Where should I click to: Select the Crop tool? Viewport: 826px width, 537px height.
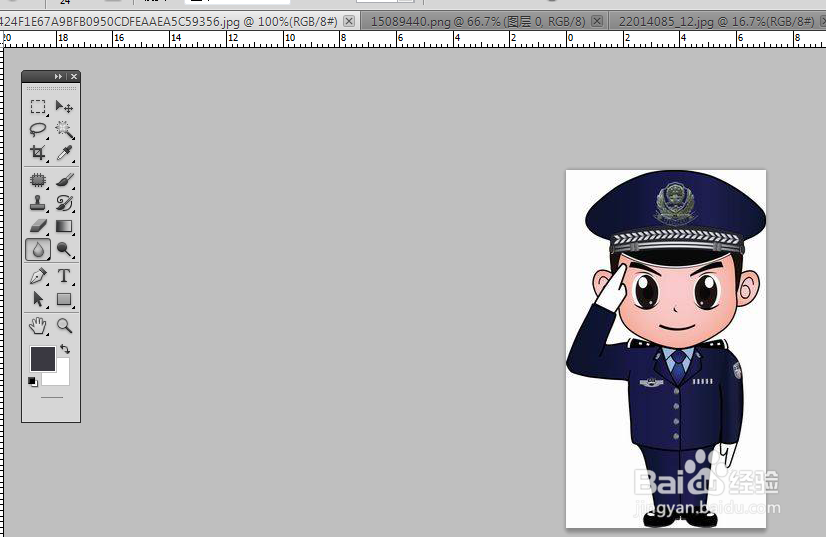tap(38, 153)
